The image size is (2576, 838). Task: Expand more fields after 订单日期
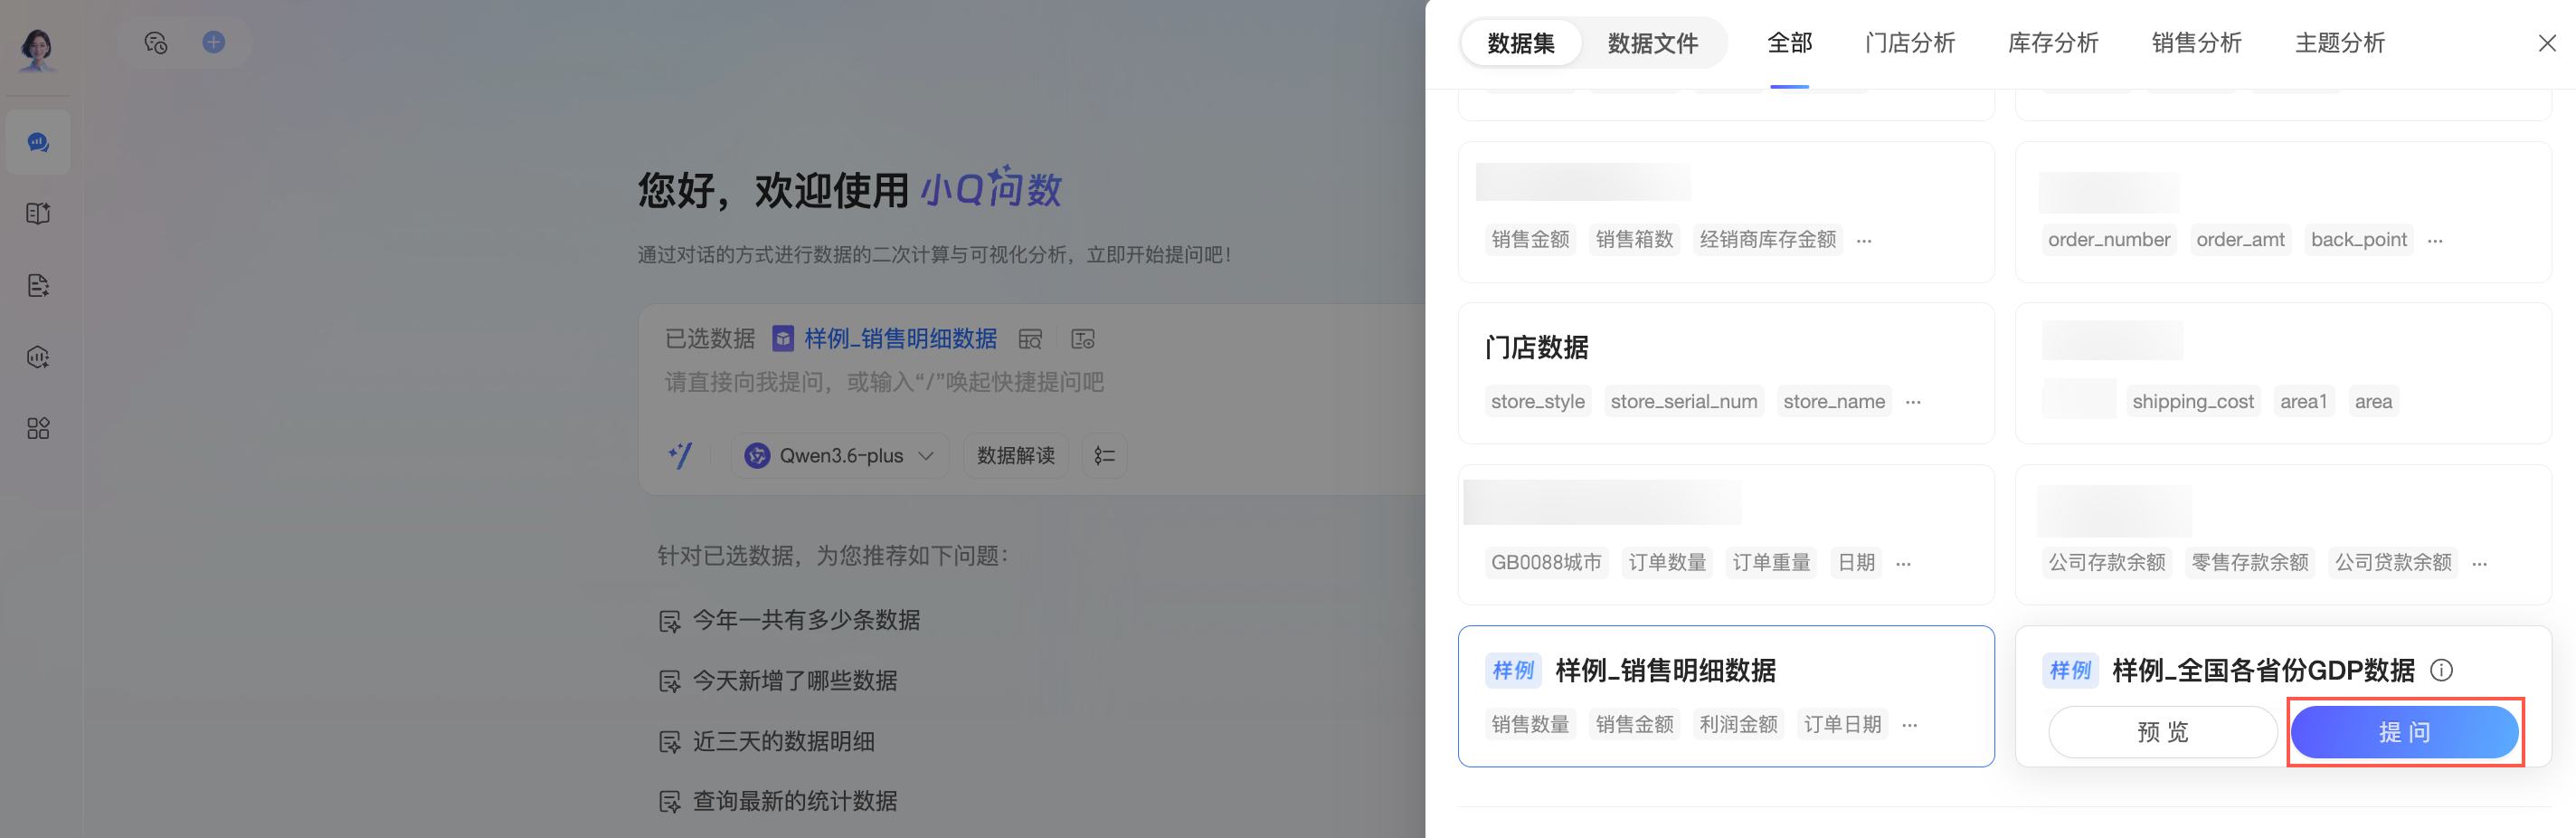(x=1909, y=724)
